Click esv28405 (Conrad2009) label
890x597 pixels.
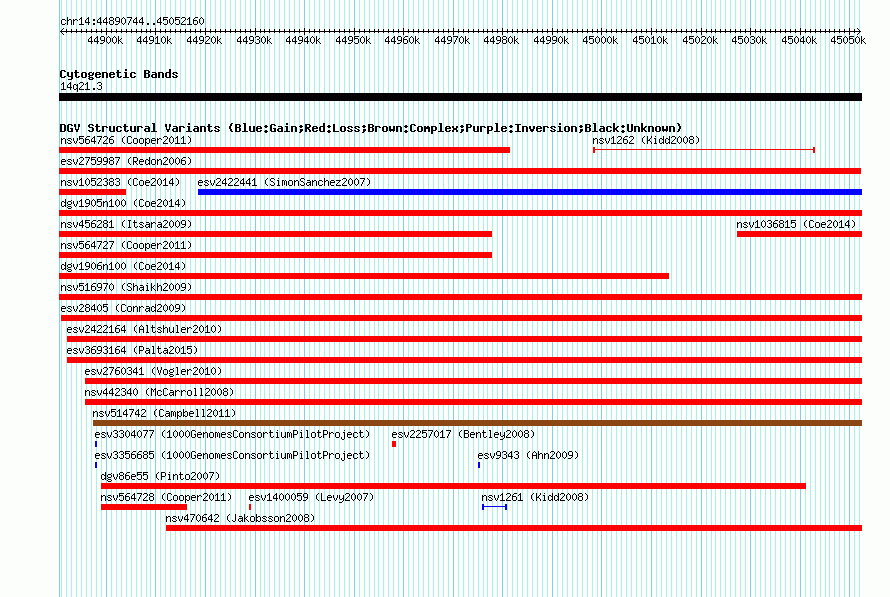123,308
